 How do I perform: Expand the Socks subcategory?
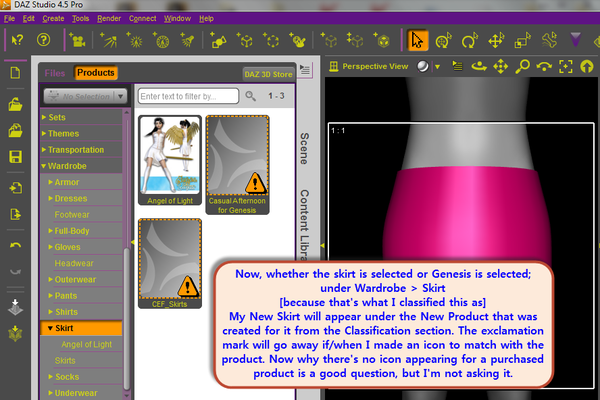click(x=51, y=377)
